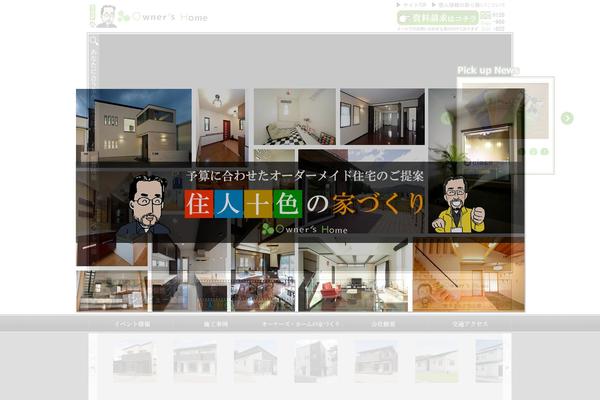The width and height of the screenshot is (600, 400).
Task: Click the free-dial phone number icon
Action: (x=485, y=15)
